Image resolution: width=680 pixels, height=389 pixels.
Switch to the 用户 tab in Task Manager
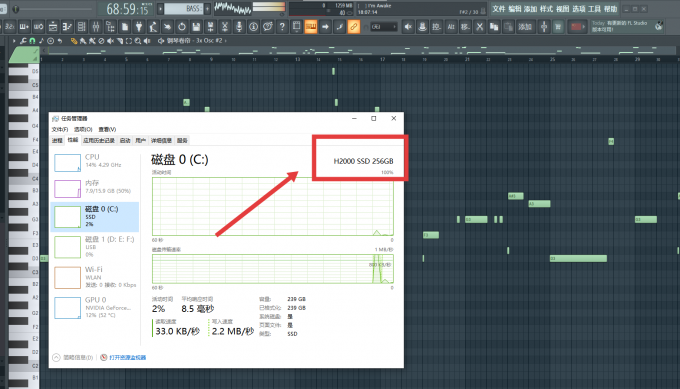click(x=141, y=141)
